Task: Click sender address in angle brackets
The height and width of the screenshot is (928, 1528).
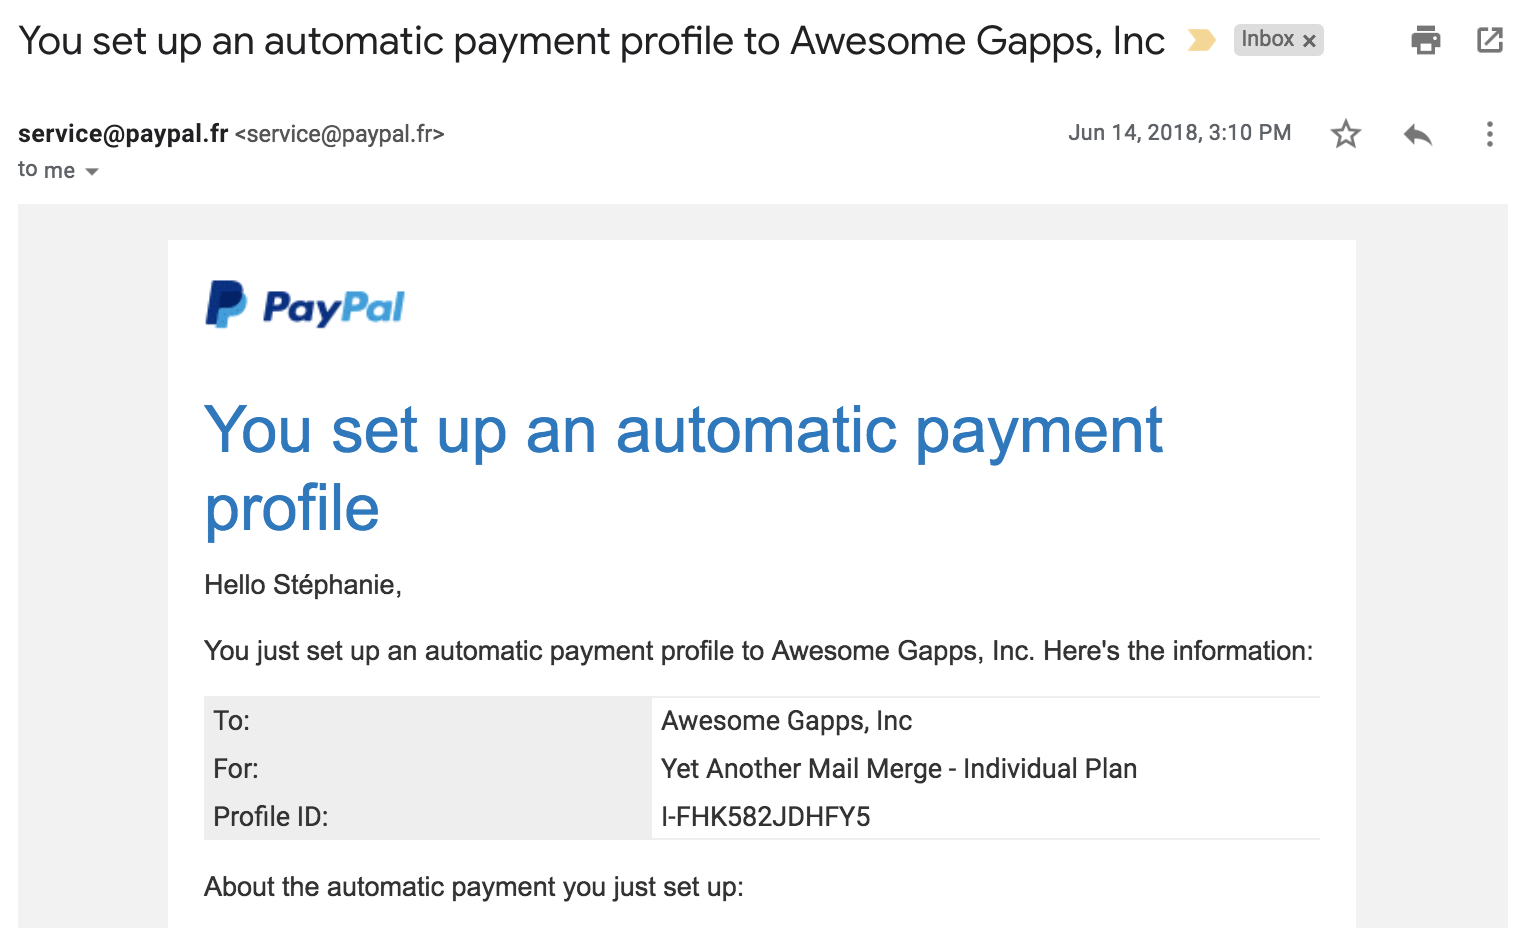Action: click(340, 134)
